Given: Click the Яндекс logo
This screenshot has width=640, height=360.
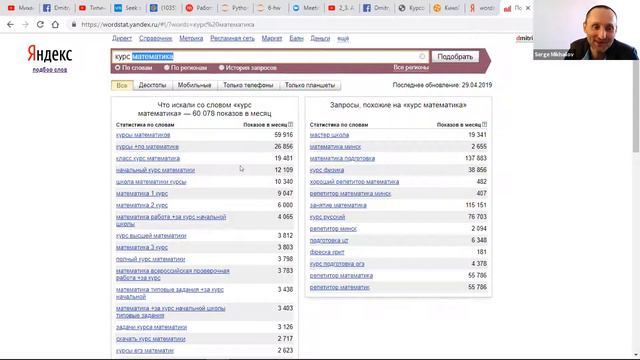Looking at the screenshot, I should [50, 54].
